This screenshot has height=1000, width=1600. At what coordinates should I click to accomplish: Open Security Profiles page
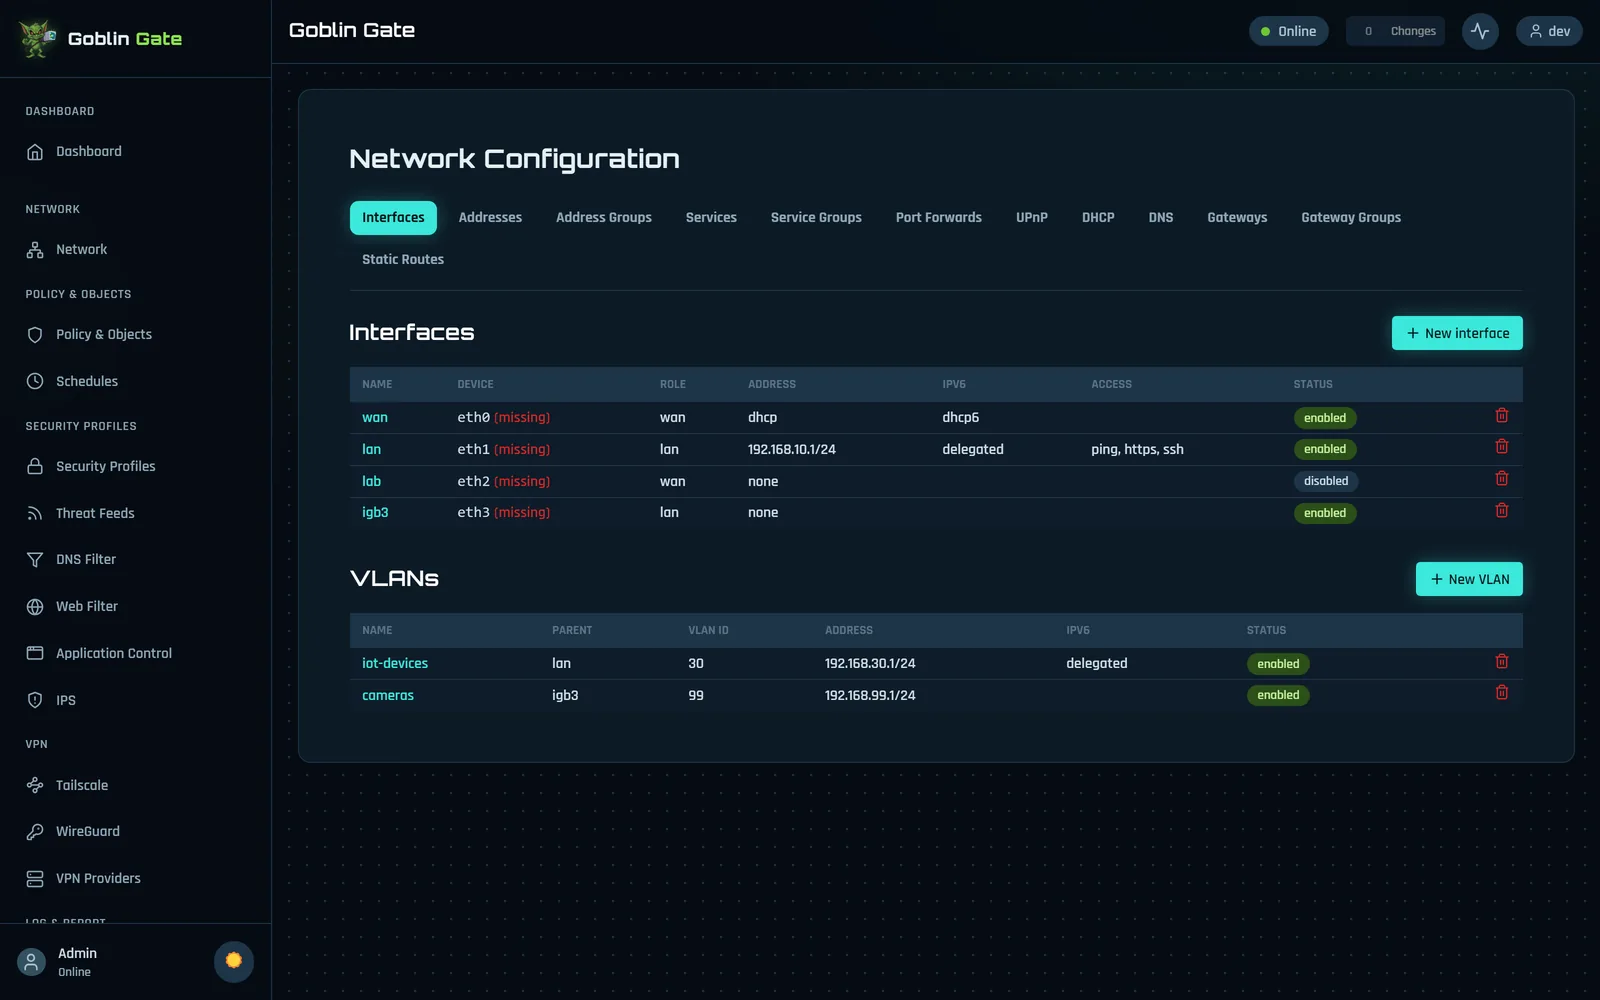pos(135,466)
